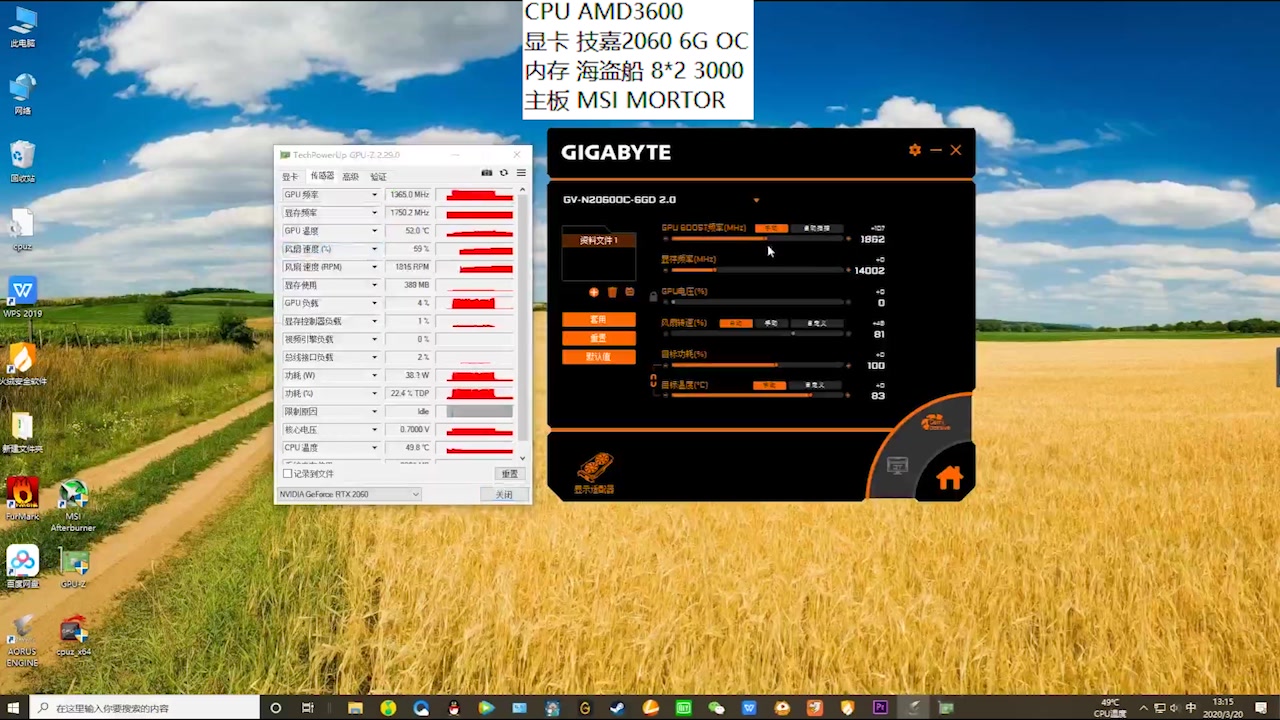Click the 重置 button in GPU-Z
Viewport: 1280px width, 720px height.
point(509,474)
